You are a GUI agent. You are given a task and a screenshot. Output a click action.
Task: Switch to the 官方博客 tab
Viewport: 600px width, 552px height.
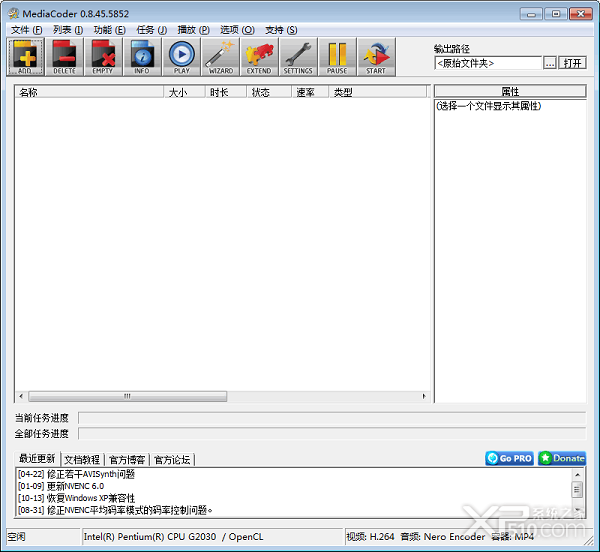(x=127, y=459)
